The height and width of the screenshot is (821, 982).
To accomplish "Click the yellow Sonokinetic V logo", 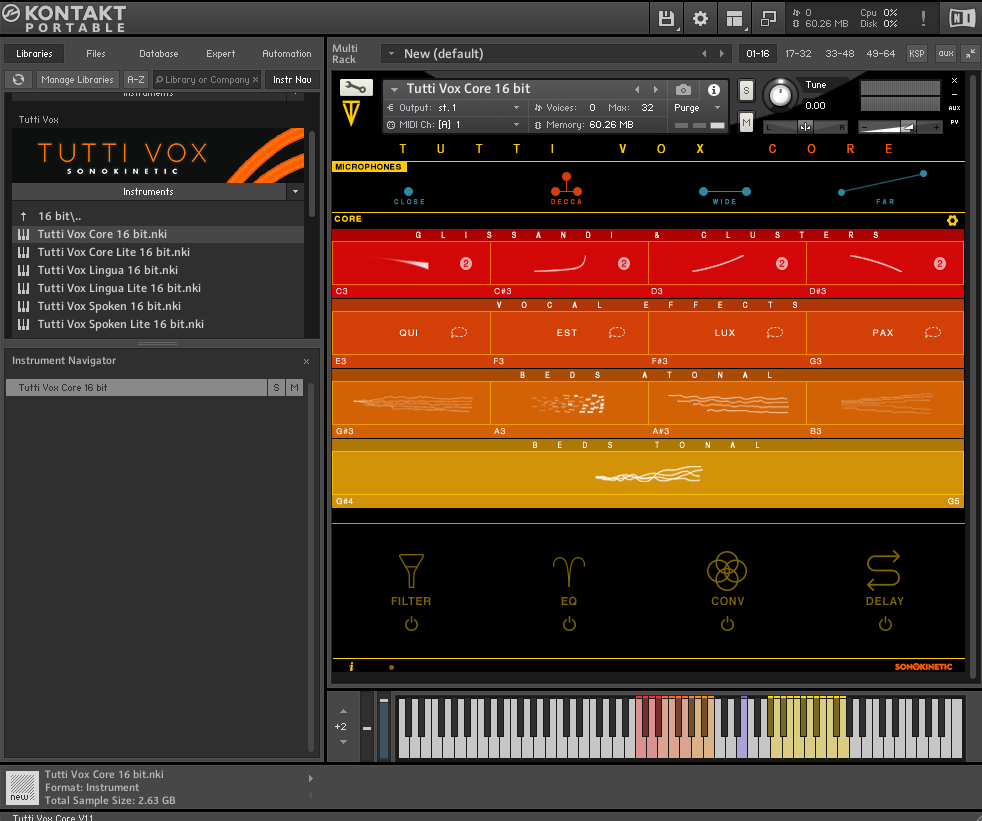I will pos(351,114).
